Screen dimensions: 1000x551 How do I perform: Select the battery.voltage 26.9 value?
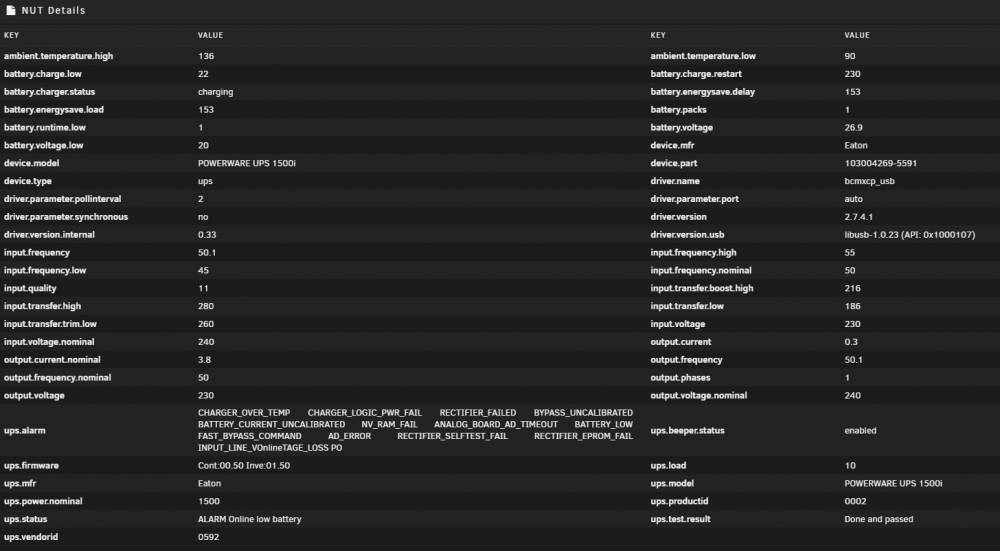pyautogui.click(x=853, y=128)
